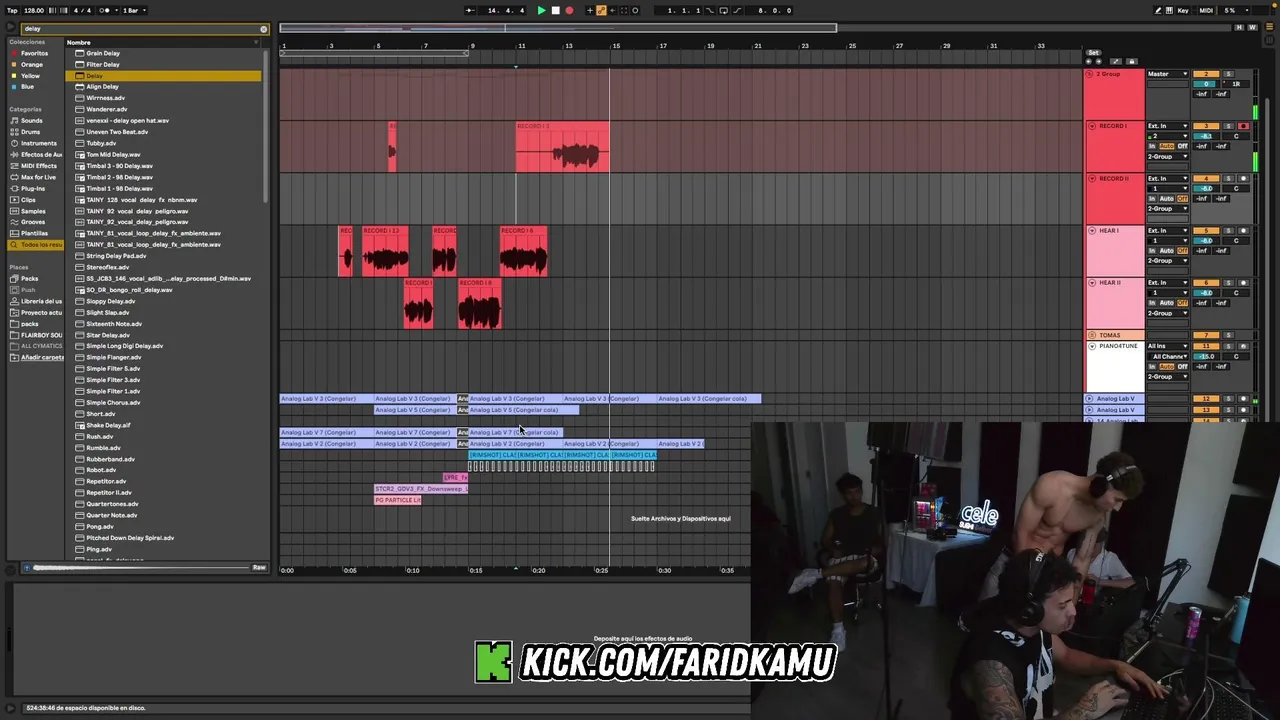Screen dimensions: 1280x720
Task: Adjust RECORD II pan control C
Action: click(x=1236, y=188)
